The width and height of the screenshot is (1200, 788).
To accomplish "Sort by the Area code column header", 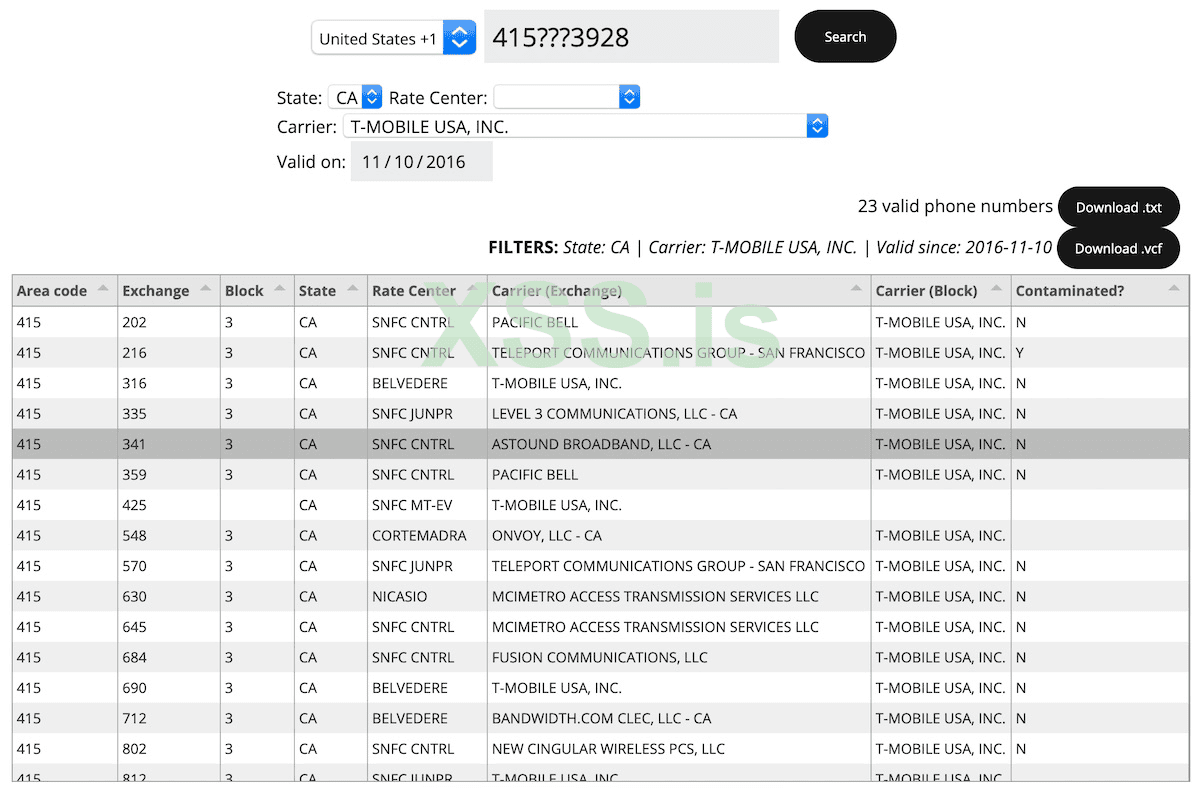I will (65, 291).
